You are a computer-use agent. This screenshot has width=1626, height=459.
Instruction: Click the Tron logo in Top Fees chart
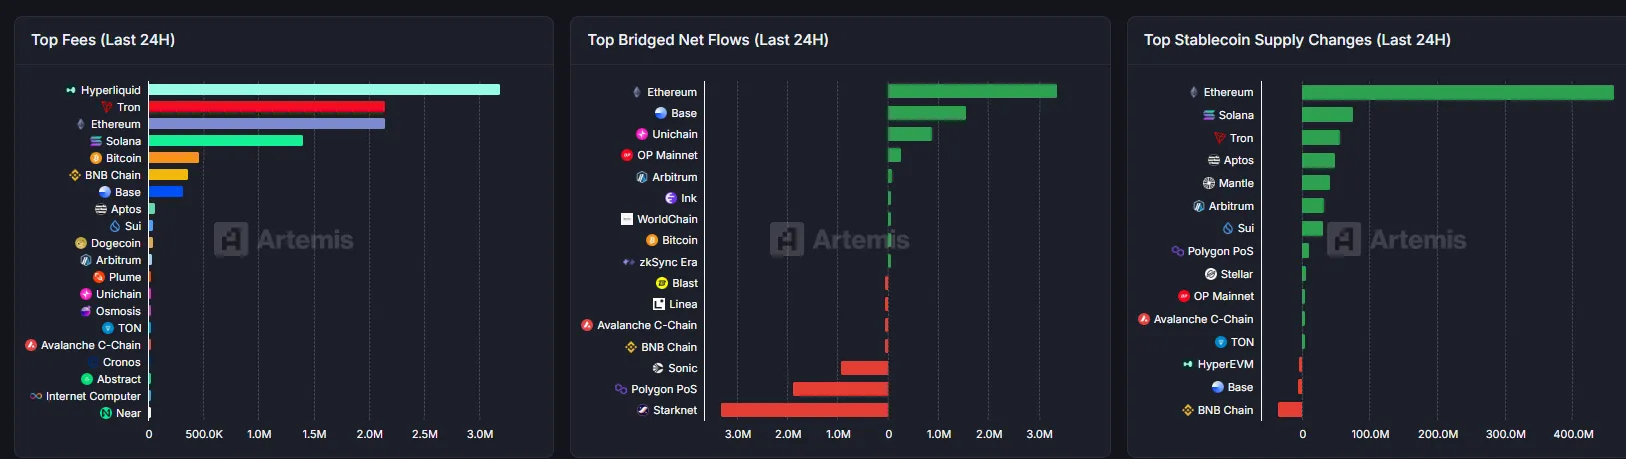(107, 107)
